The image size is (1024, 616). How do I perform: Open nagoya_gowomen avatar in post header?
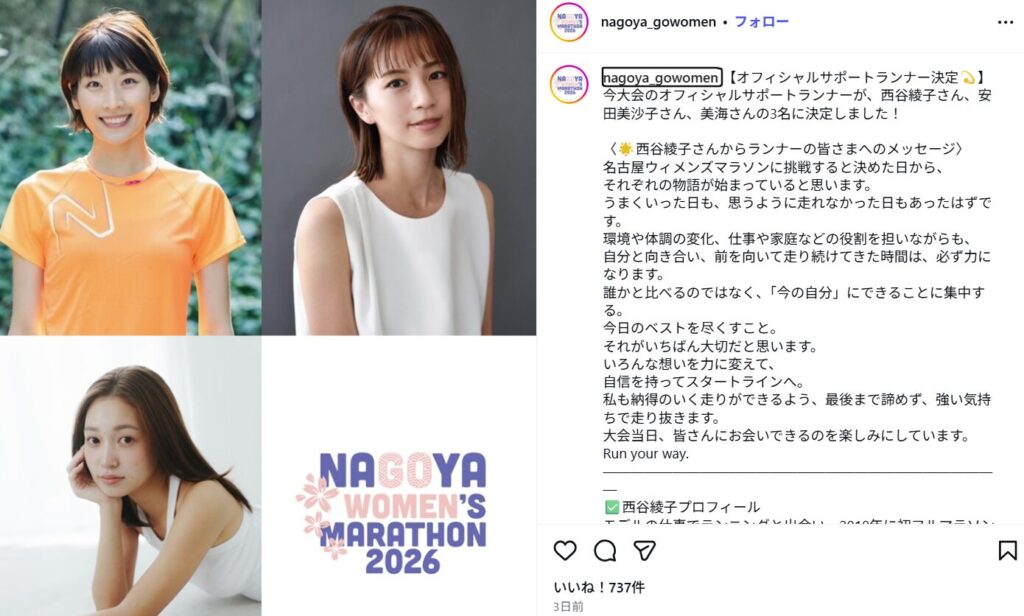point(569,22)
